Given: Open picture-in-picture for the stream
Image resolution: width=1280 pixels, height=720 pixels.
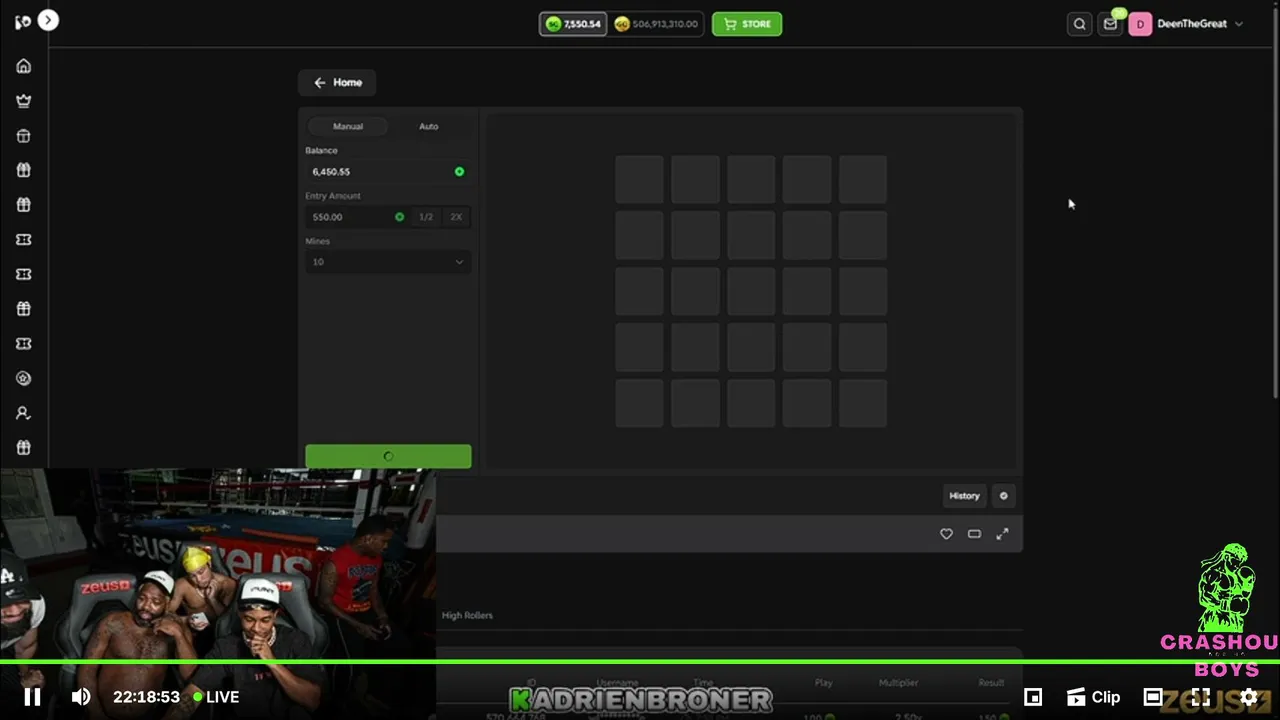Looking at the screenshot, I should click(x=1033, y=697).
